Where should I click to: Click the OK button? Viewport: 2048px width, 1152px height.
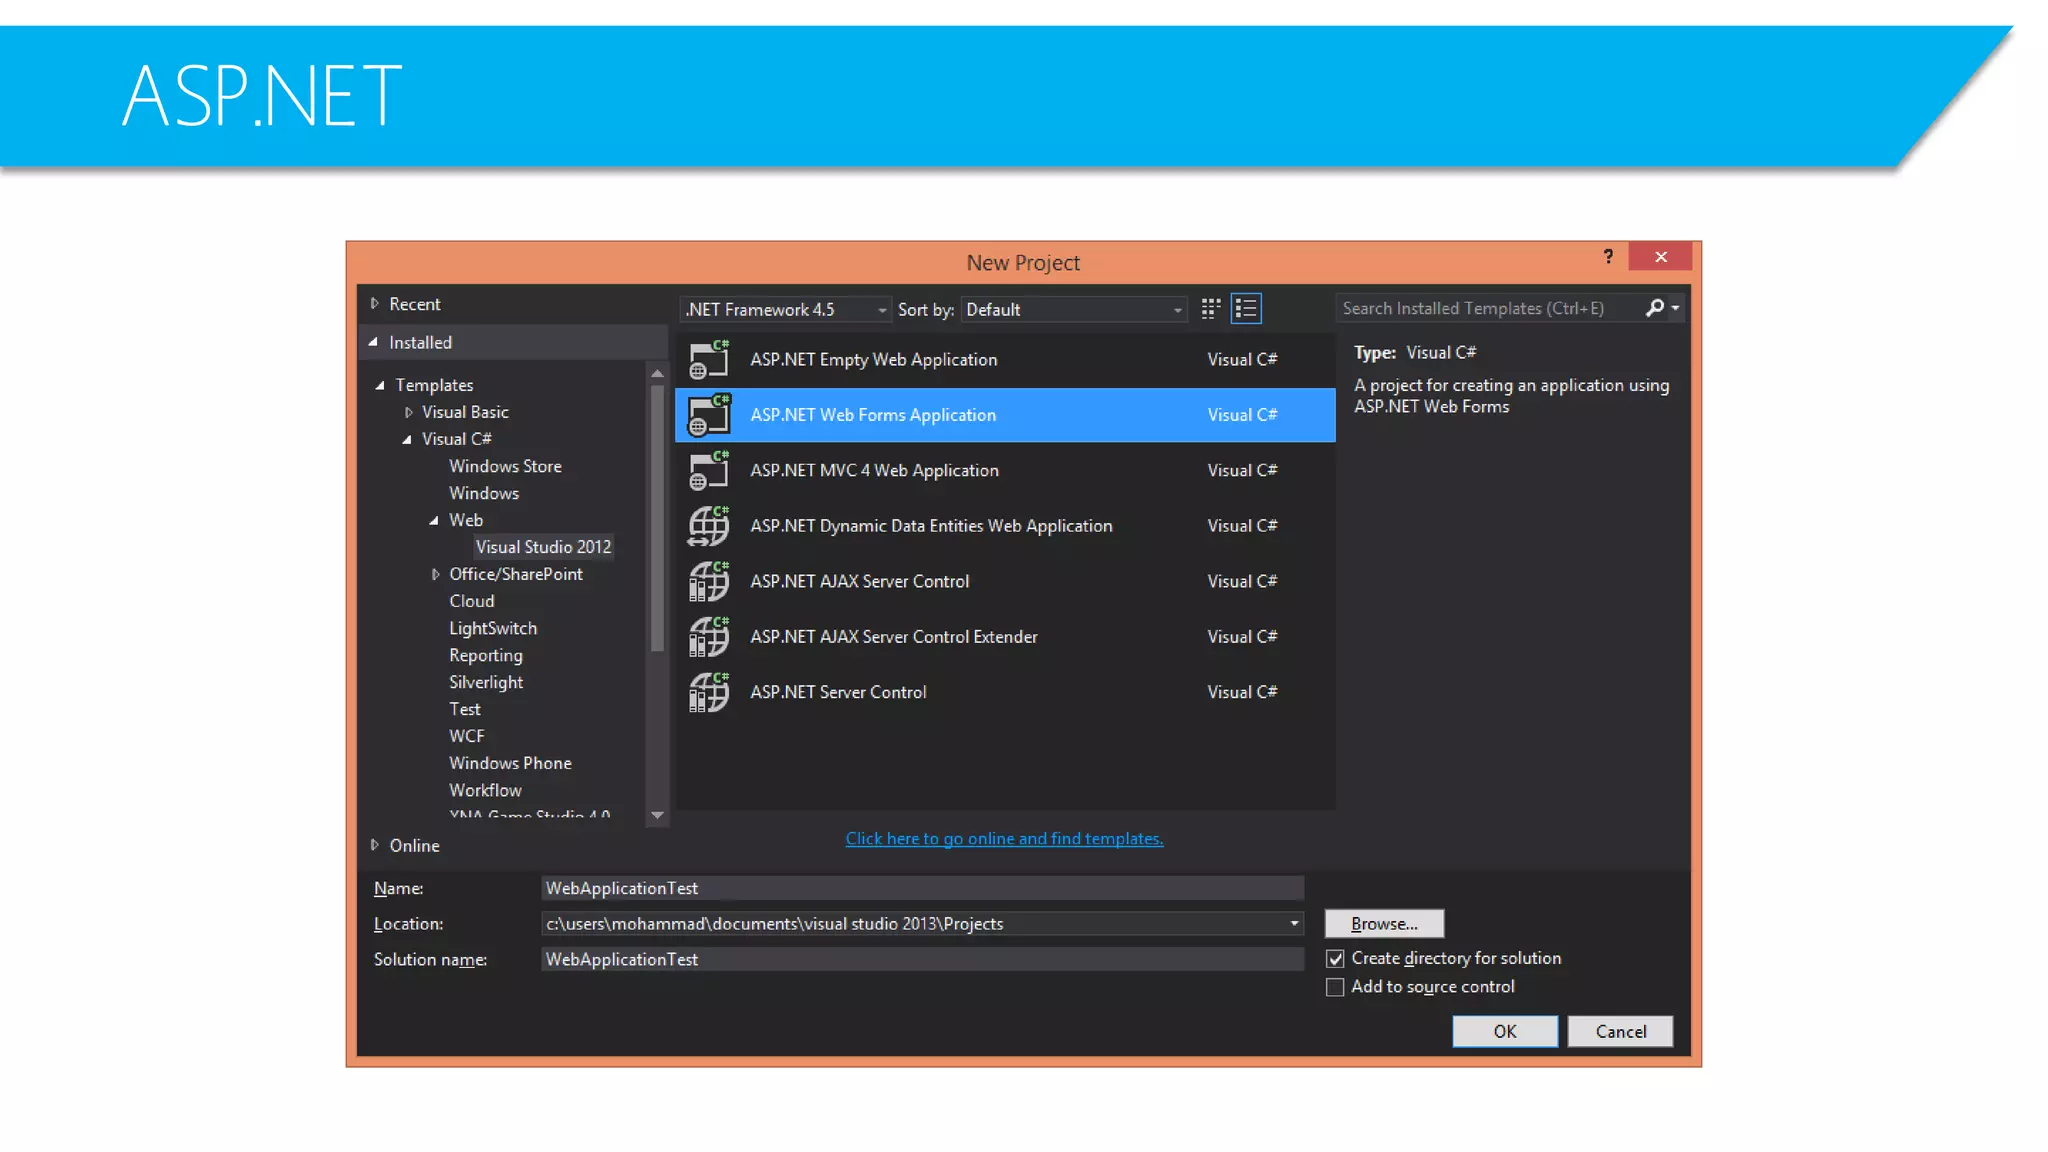click(x=1505, y=1032)
